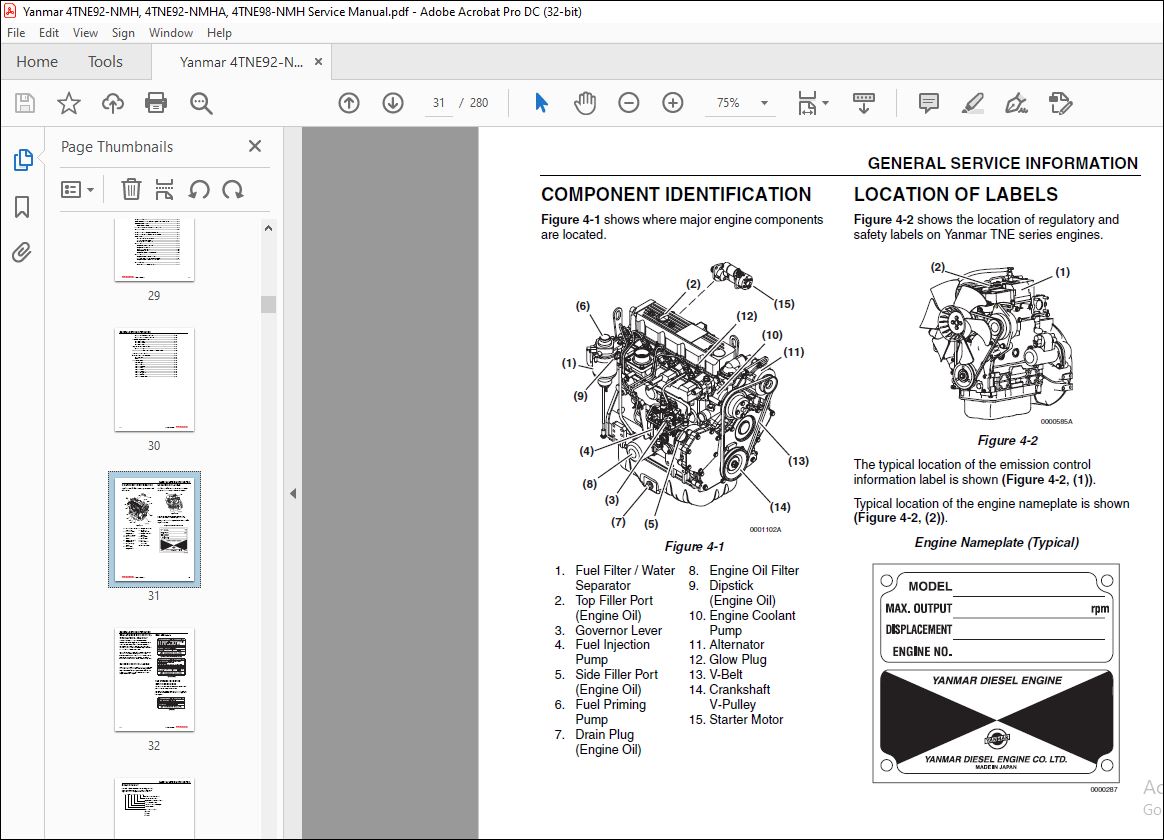Viewport: 1164px width, 840px height.
Task: Open the Help menu
Action: click(219, 33)
